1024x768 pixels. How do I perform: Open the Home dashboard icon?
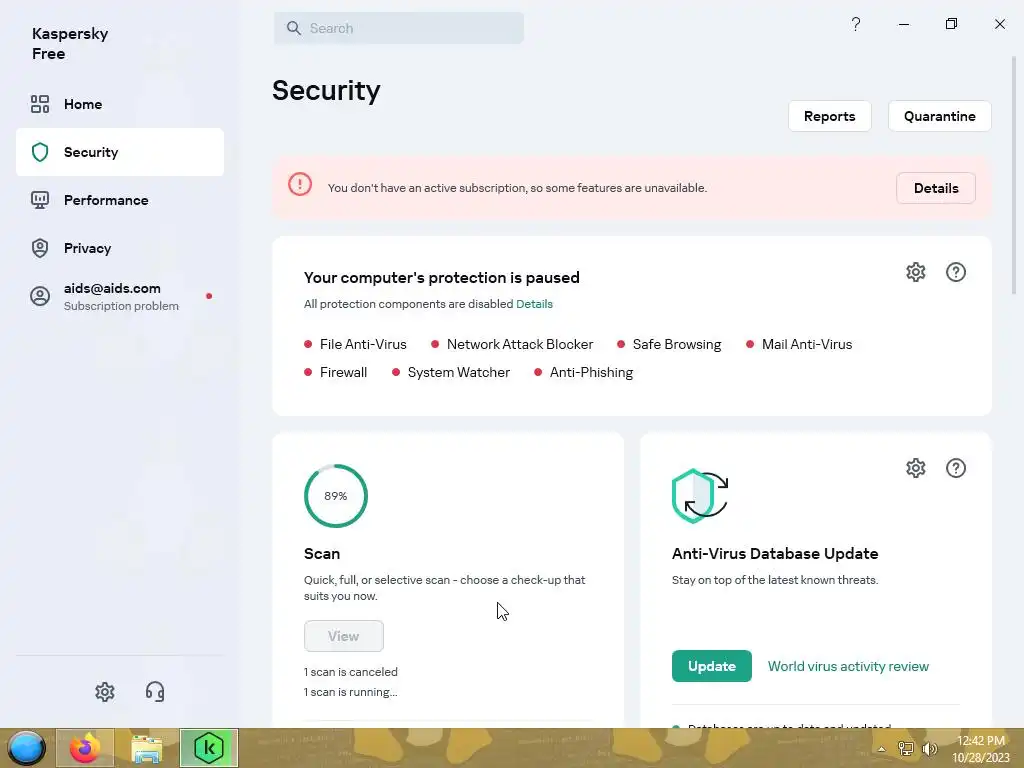tap(40, 104)
